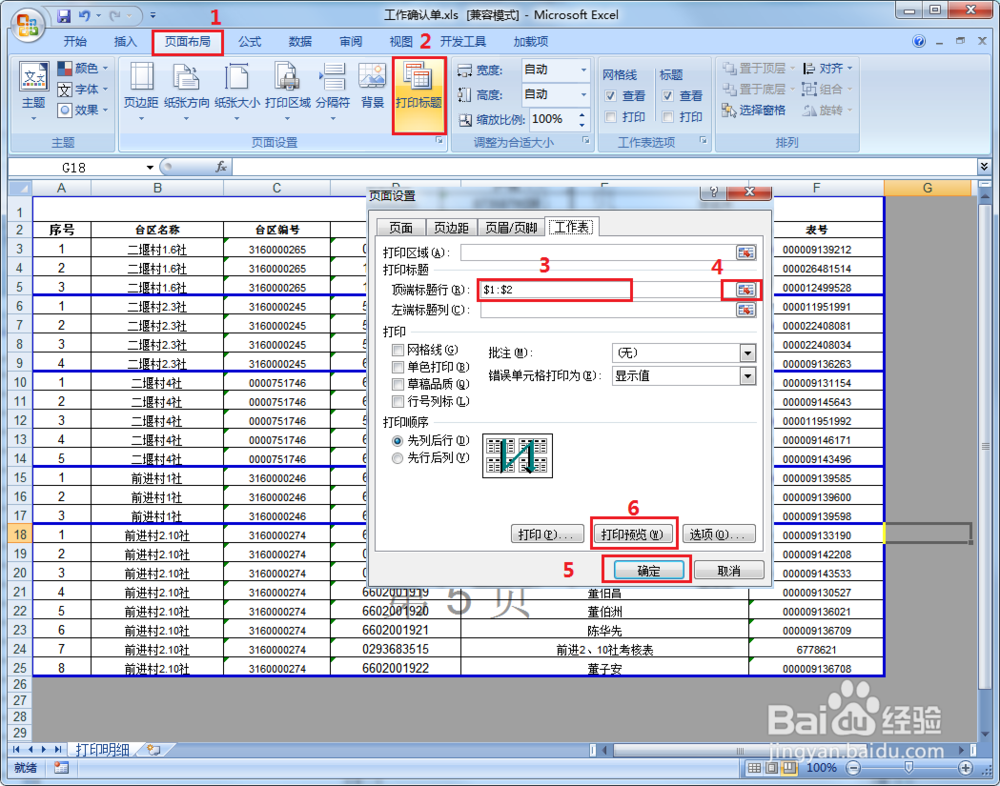
Task: Toggle Headings Print (打印) checkbox
Action: click(x=668, y=117)
